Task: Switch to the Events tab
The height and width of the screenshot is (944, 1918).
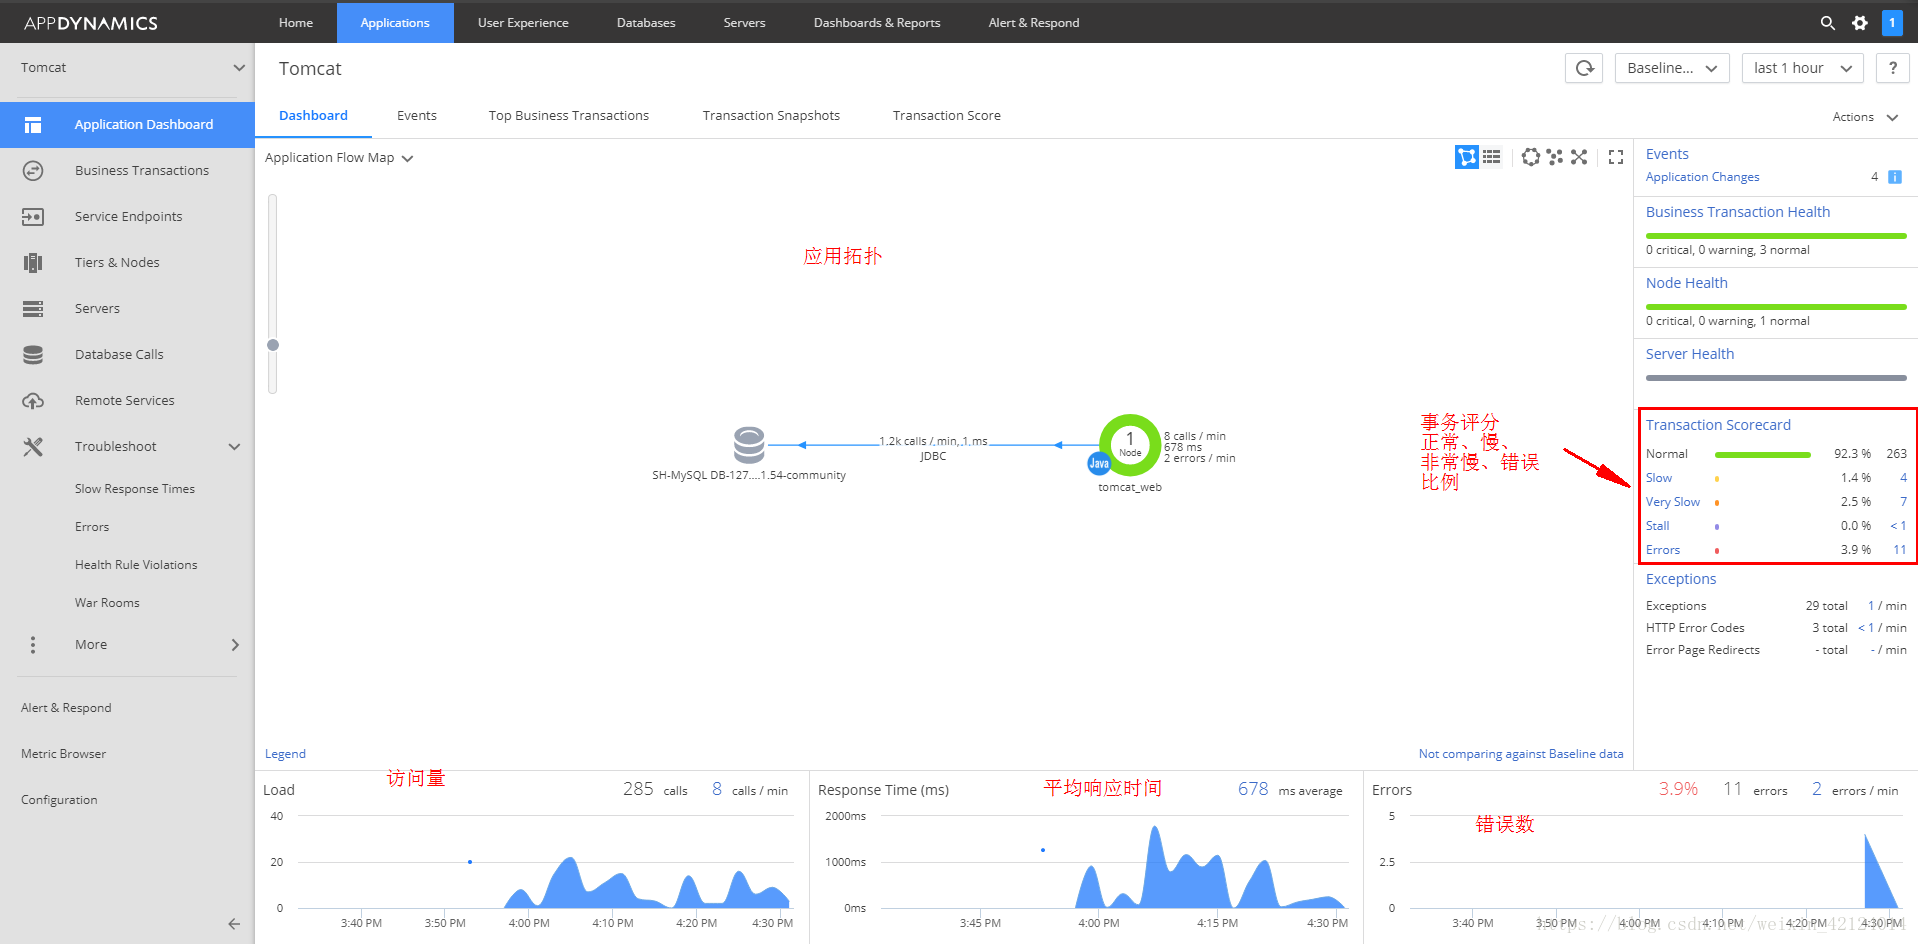Action: pos(417,116)
